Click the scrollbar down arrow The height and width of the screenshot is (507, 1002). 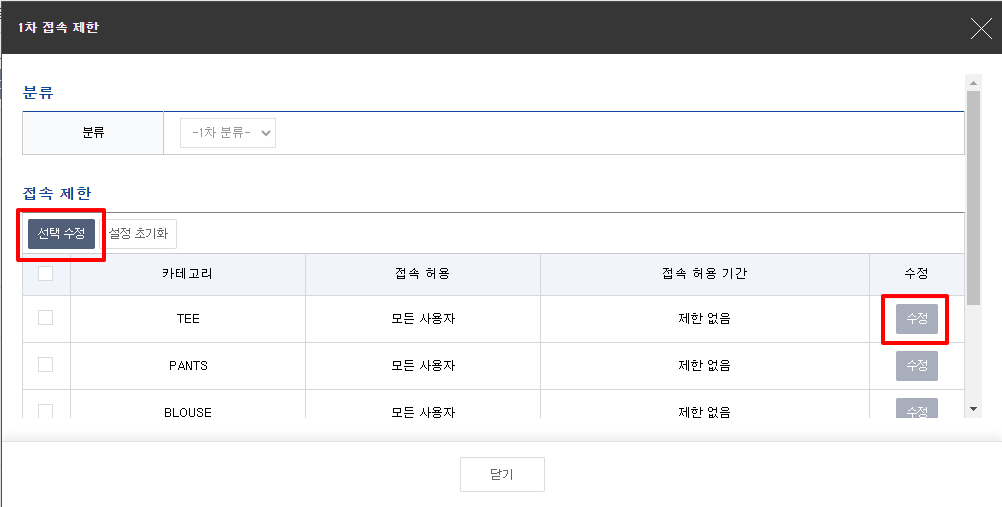coord(973,409)
